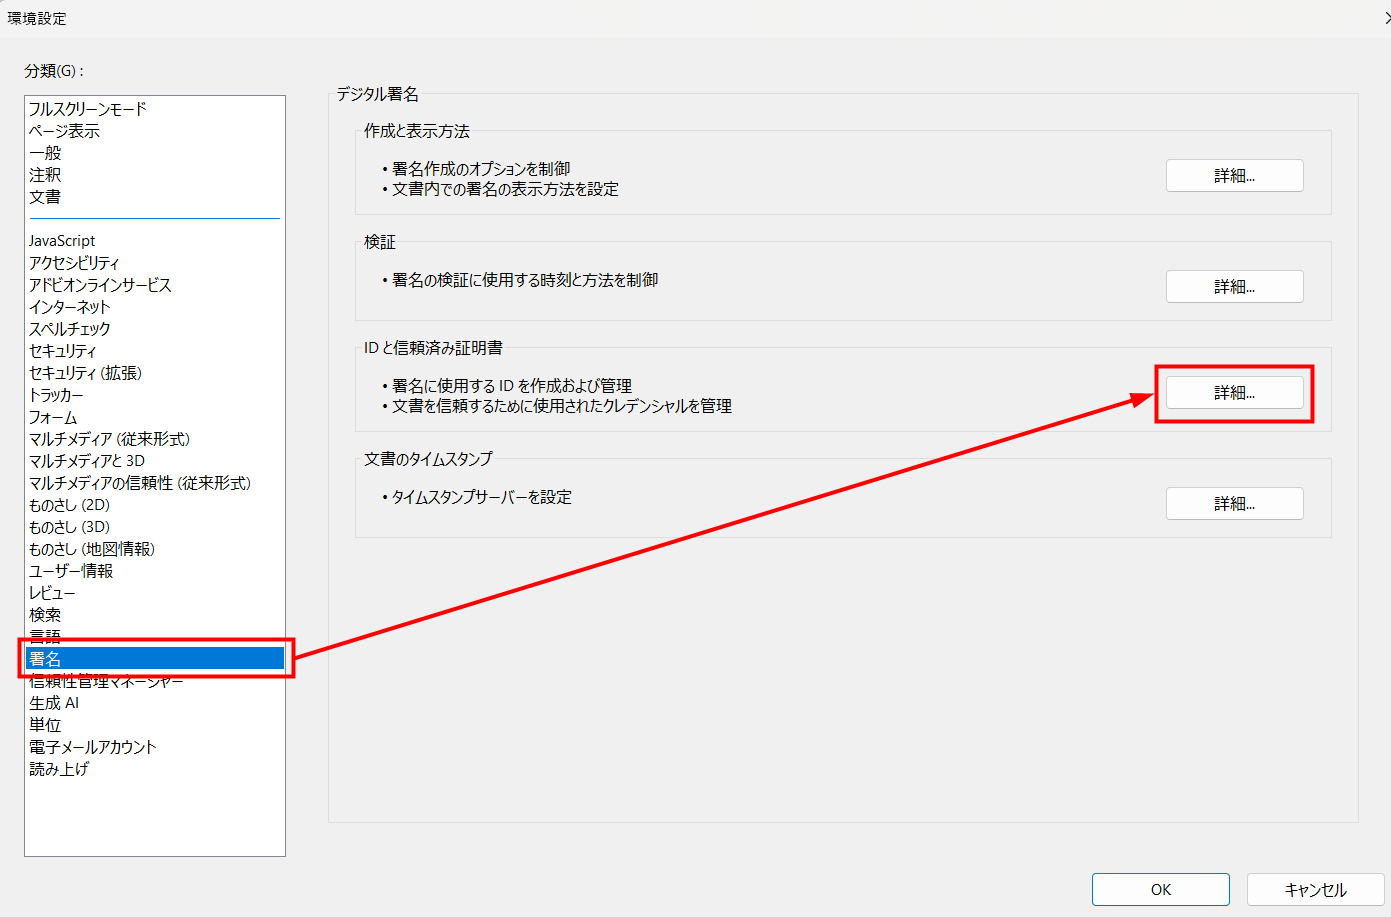Open 詳細 for ID と信頼済み証明書
Image resolution: width=1391 pixels, height=917 pixels.
pos(1234,392)
